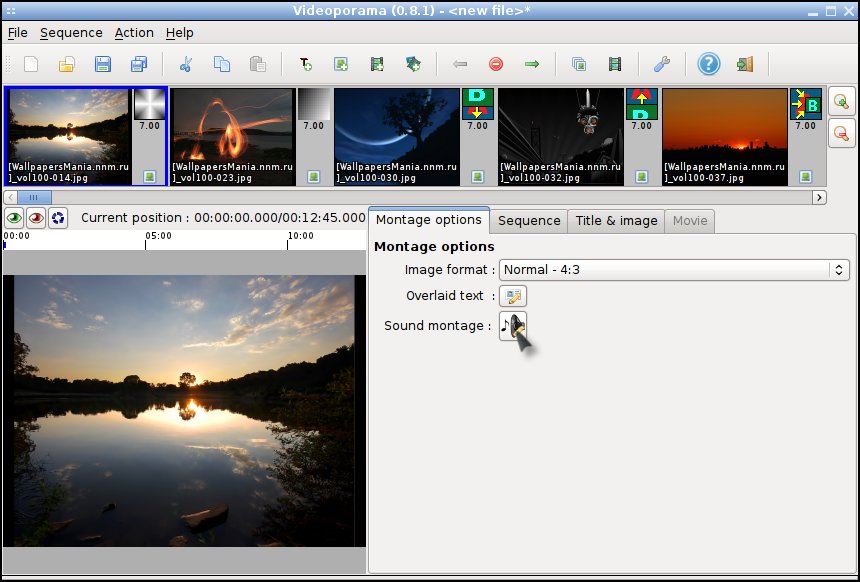Click the stacked floppy disks save-as icon
Viewport: 860px width, 582px height.
pos(139,64)
